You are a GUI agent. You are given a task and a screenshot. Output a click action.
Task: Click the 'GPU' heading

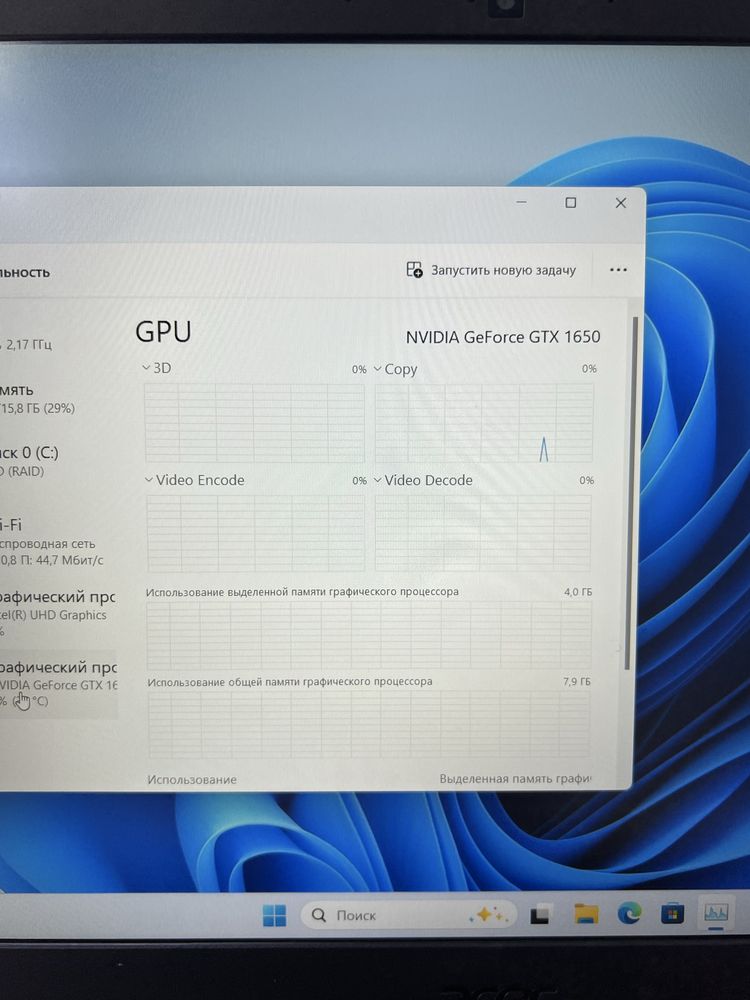163,332
